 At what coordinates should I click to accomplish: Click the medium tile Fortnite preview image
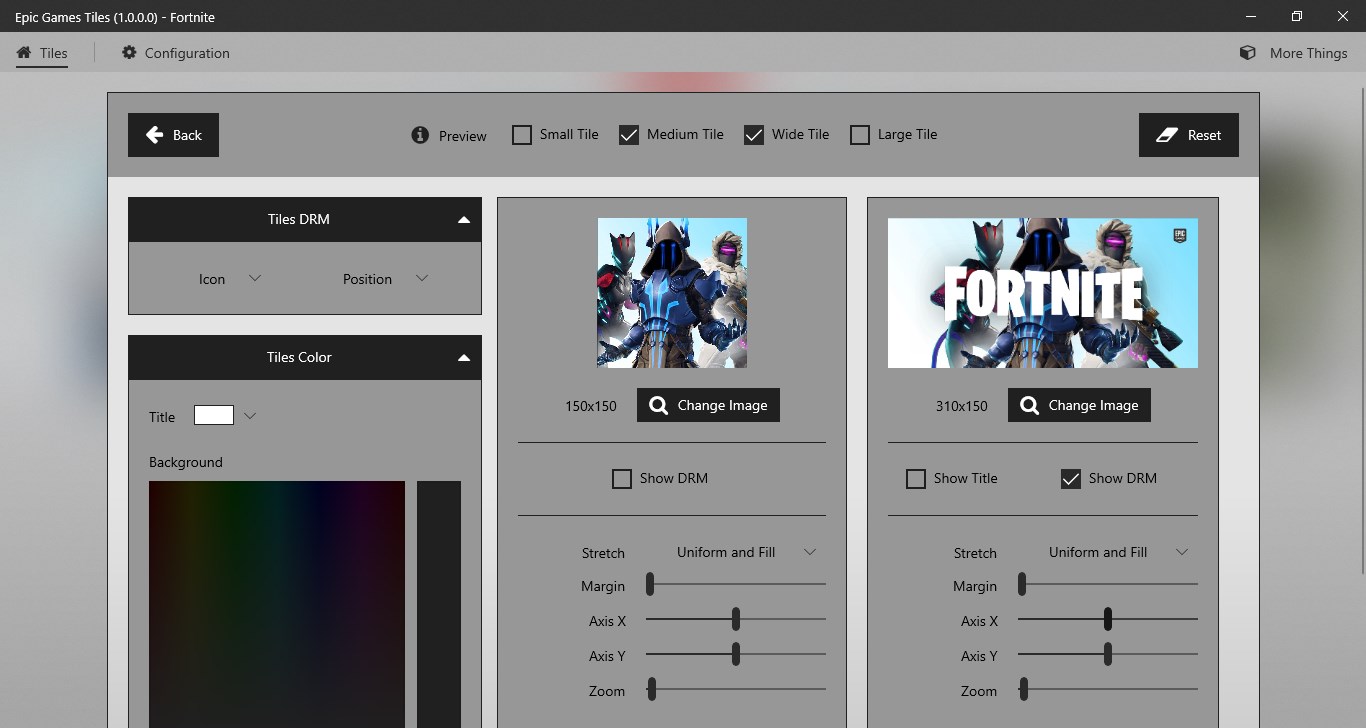[672, 293]
